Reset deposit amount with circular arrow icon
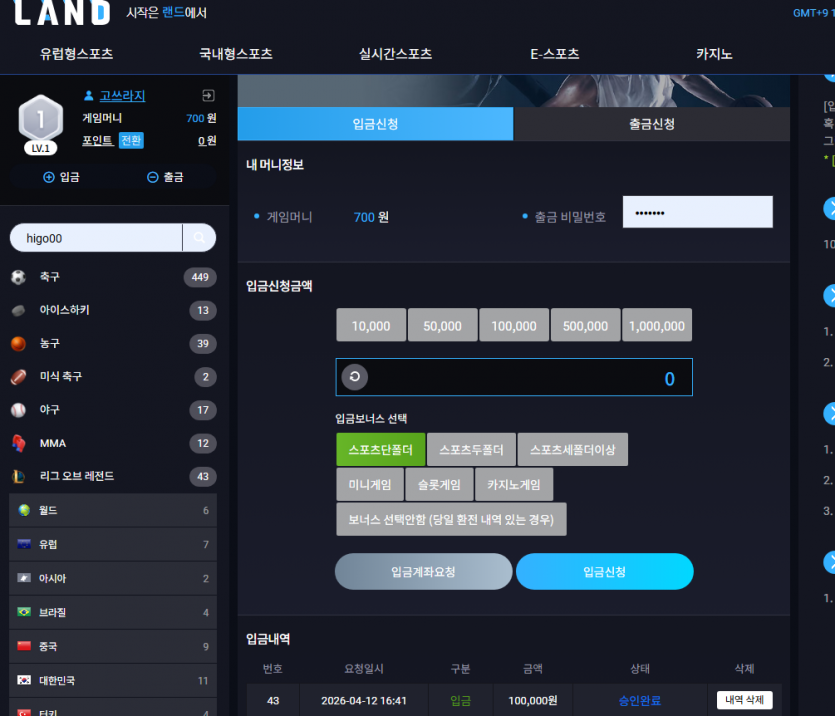835x716 pixels. click(355, 377)
